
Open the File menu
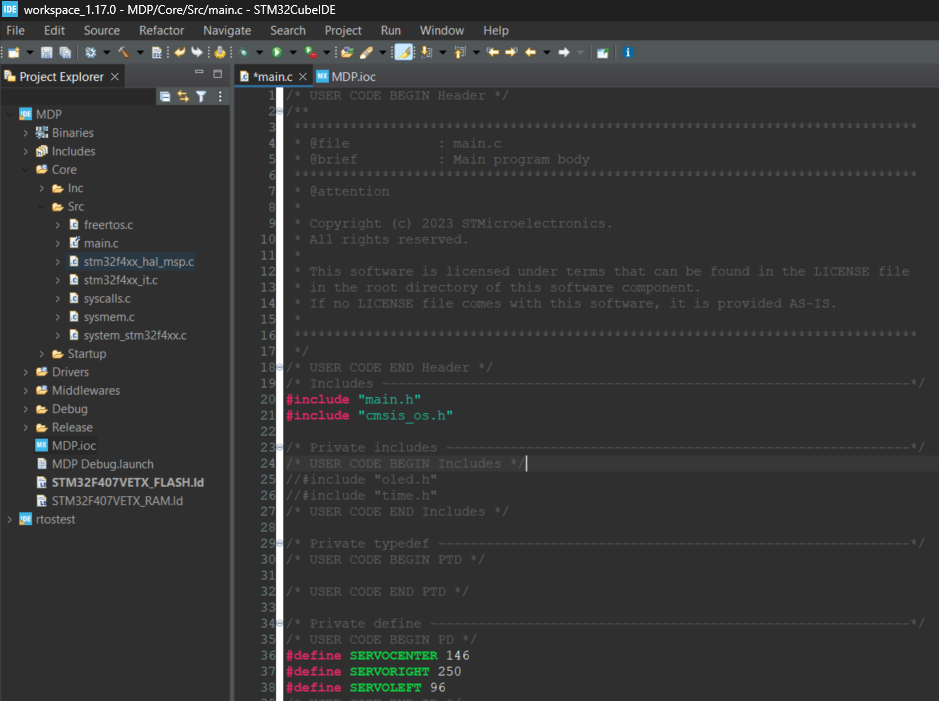[15, 31]
